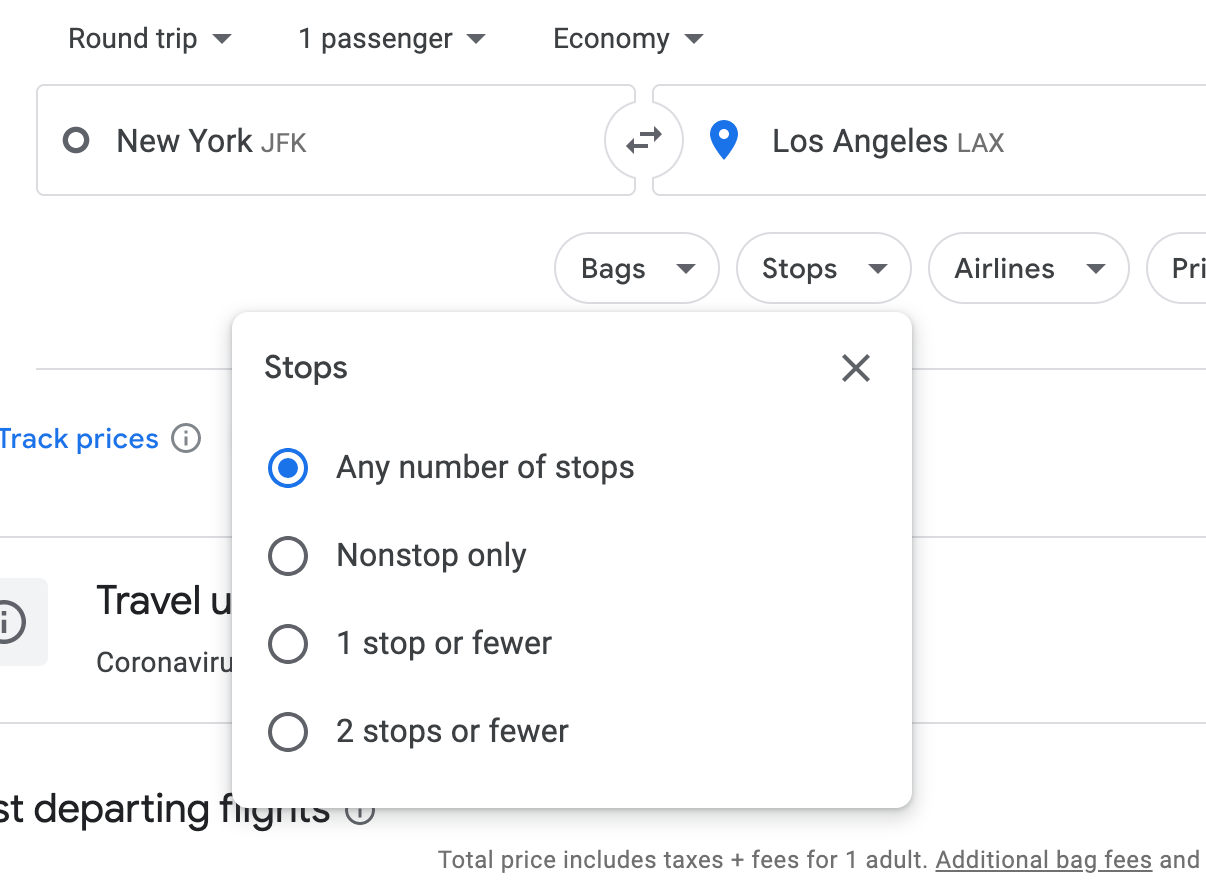The width and height of the screenshot is (1206, 894).
Task: Select 1 stop or fewer
Action: tap(410, 644)
